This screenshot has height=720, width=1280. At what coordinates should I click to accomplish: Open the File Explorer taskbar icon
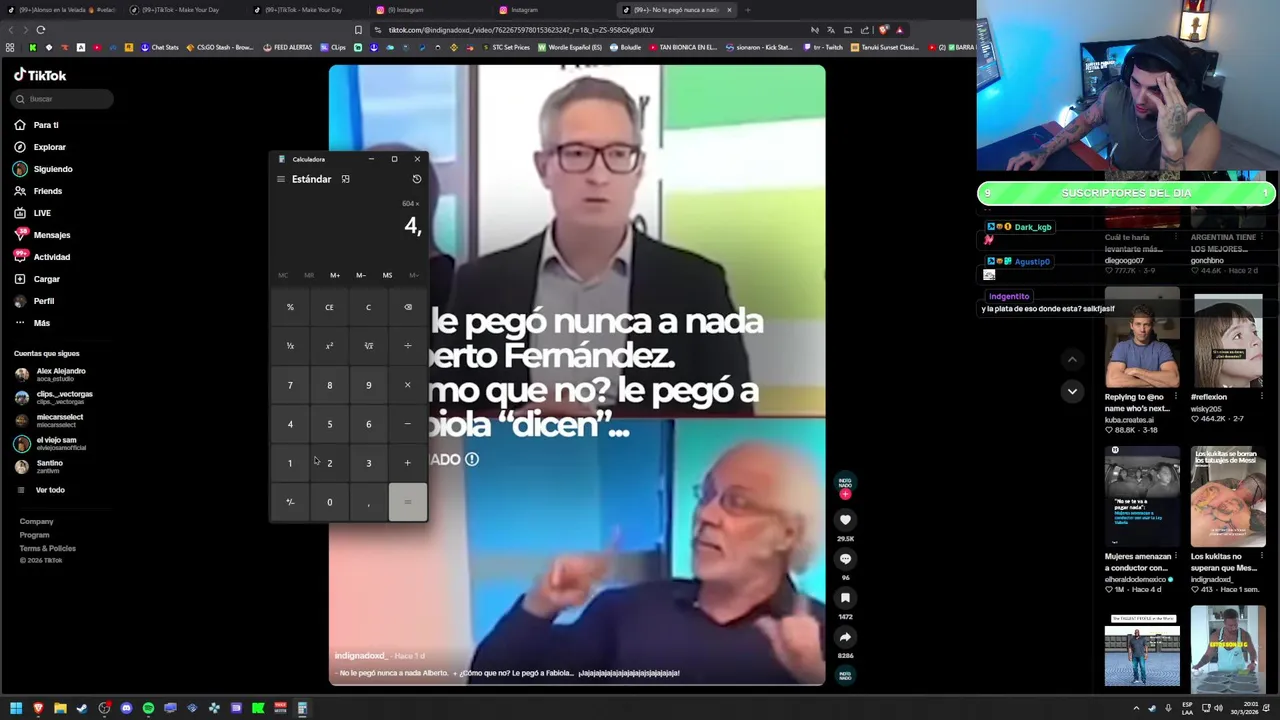click(x=60, y=708)
